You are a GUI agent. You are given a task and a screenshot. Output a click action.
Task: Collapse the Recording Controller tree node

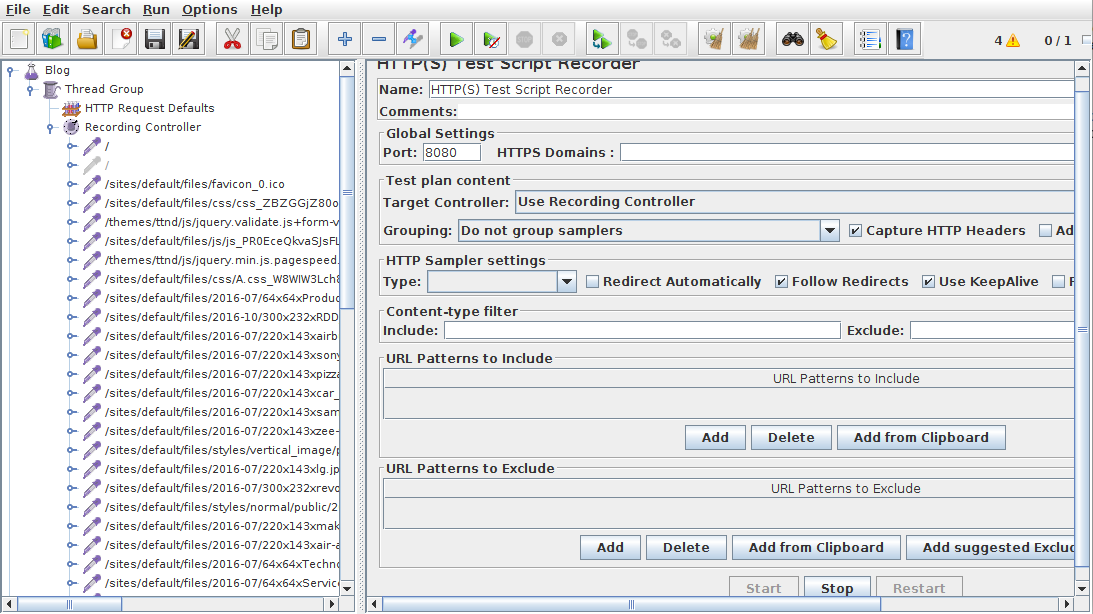[x=50, y=128]
